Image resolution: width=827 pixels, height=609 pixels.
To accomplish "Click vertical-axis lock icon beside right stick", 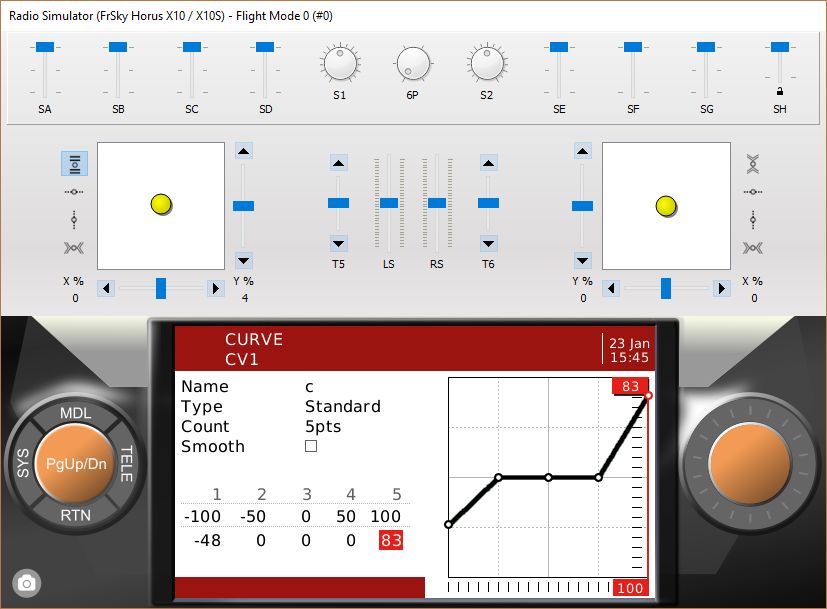I will (x=754, y=220).
